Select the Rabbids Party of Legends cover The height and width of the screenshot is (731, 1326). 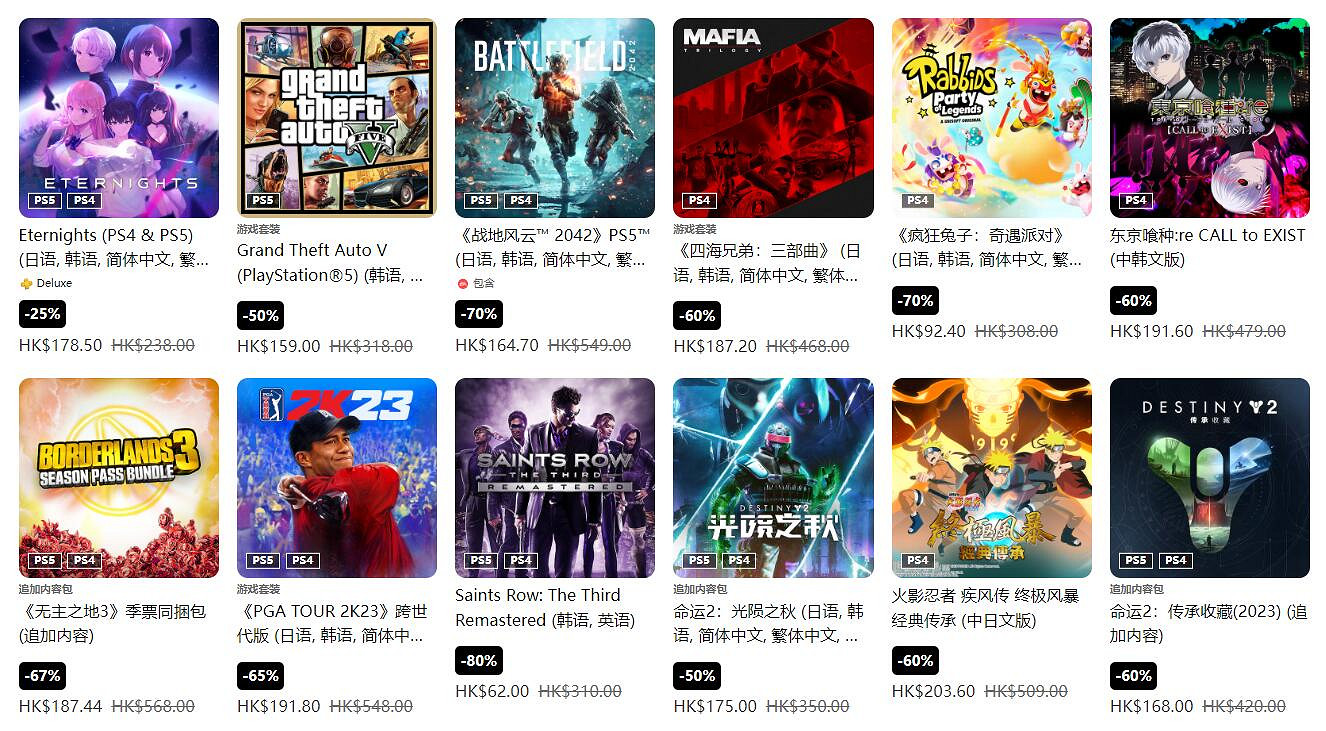(x=992, y=118)
